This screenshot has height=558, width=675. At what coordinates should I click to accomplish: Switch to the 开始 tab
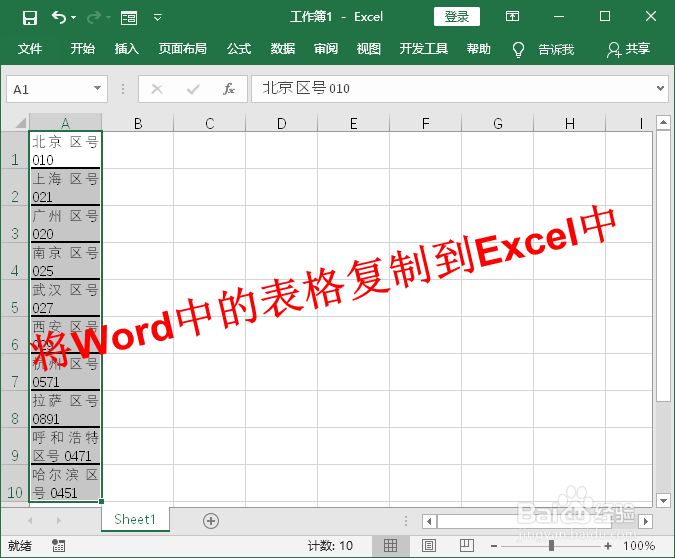pos(83,49)
